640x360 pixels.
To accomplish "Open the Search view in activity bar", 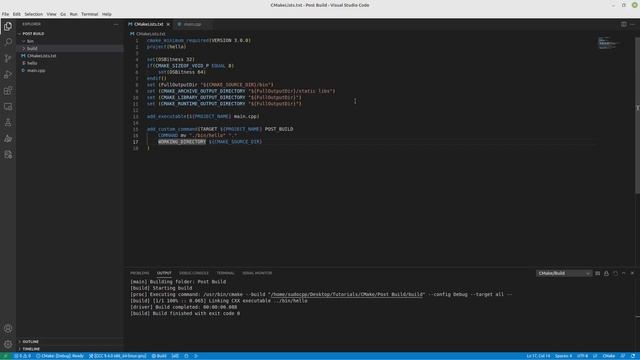I will pyautogui.click(x=8, y=42).
